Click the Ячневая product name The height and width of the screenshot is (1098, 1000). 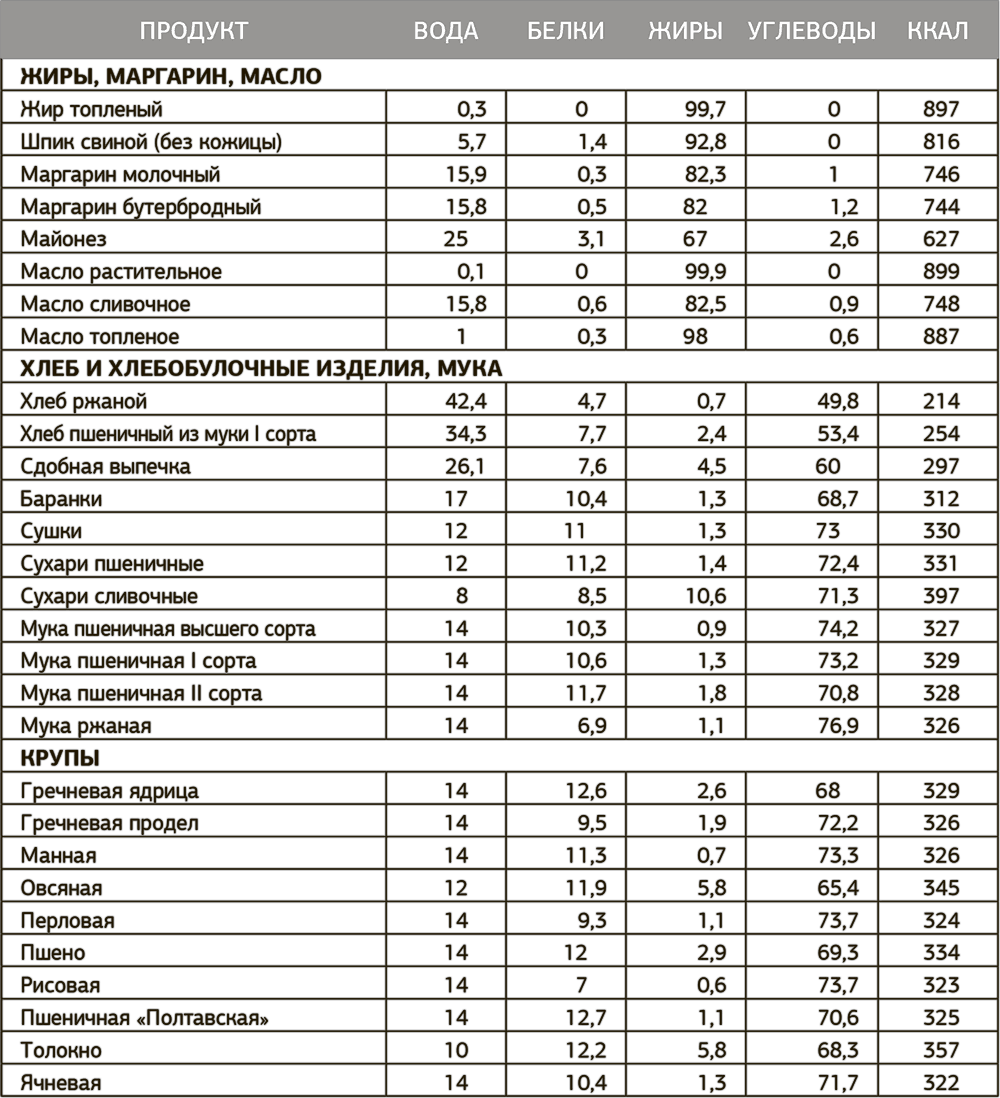[x=61, y=1083]
